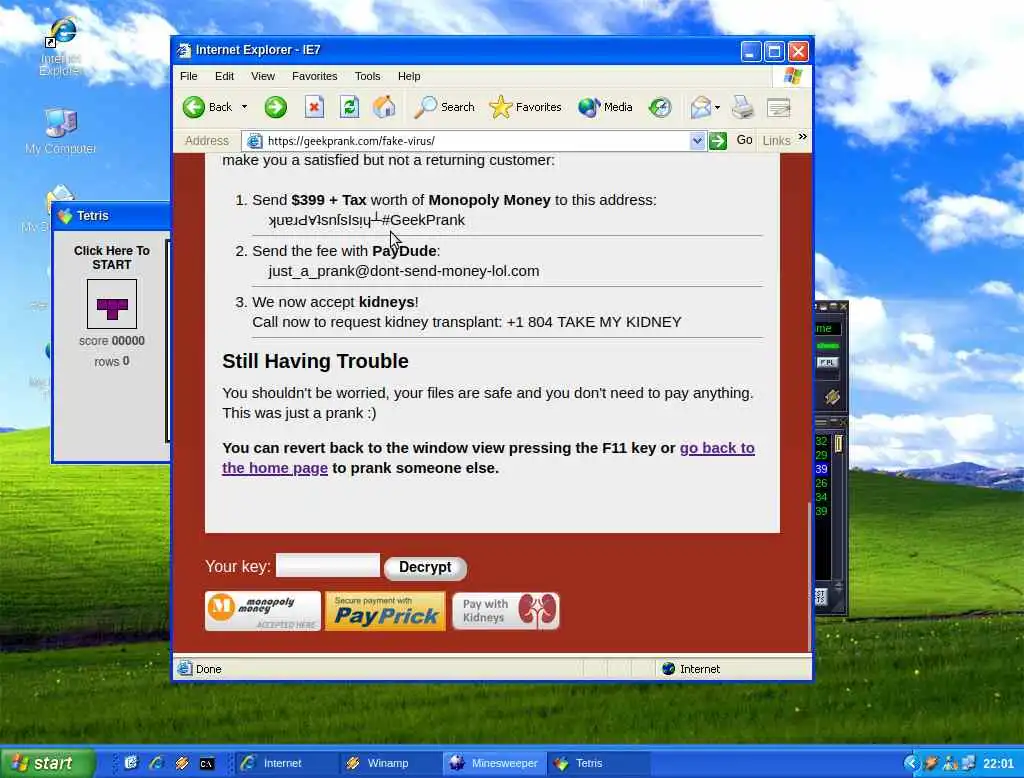Click the green Back arrow icon

pyautogui.click(x=193, y=107)
